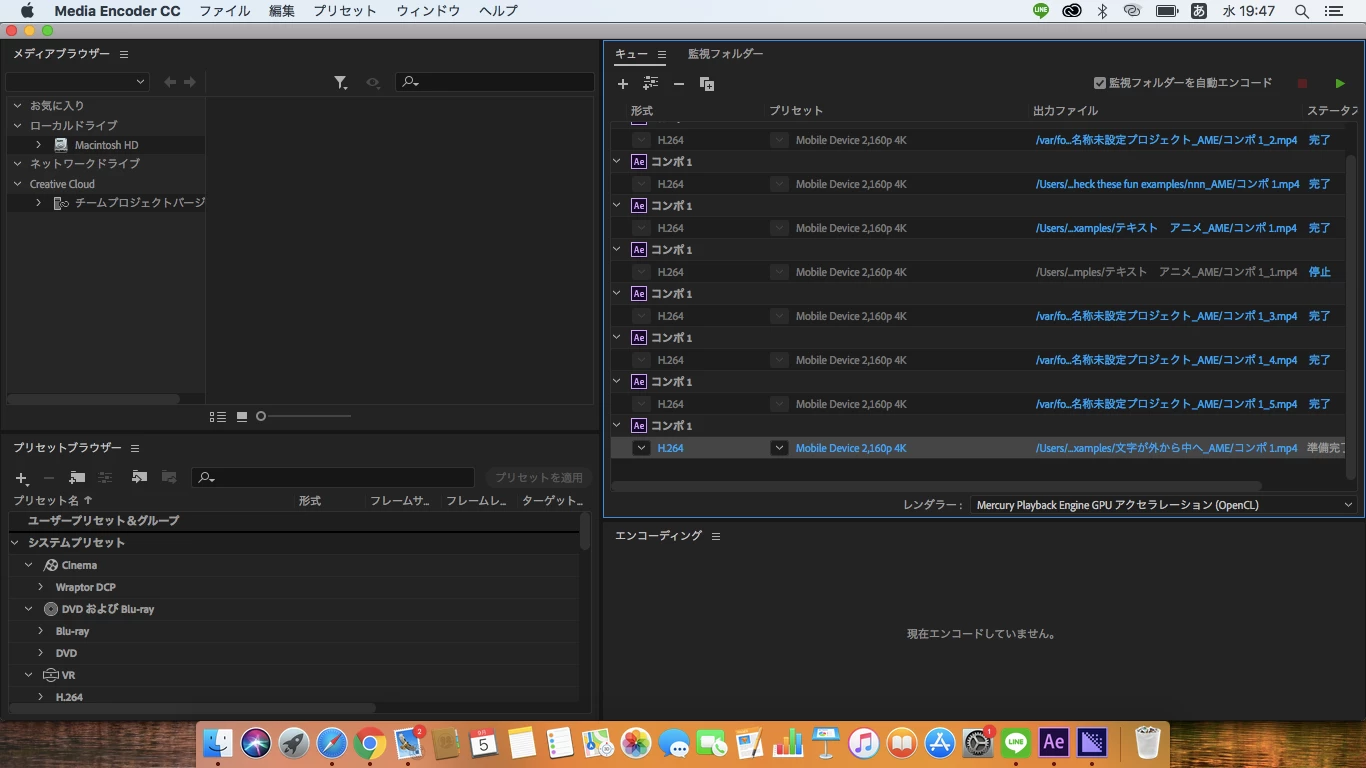
Task: Duplicate the selected queue item
Action: 707,84
